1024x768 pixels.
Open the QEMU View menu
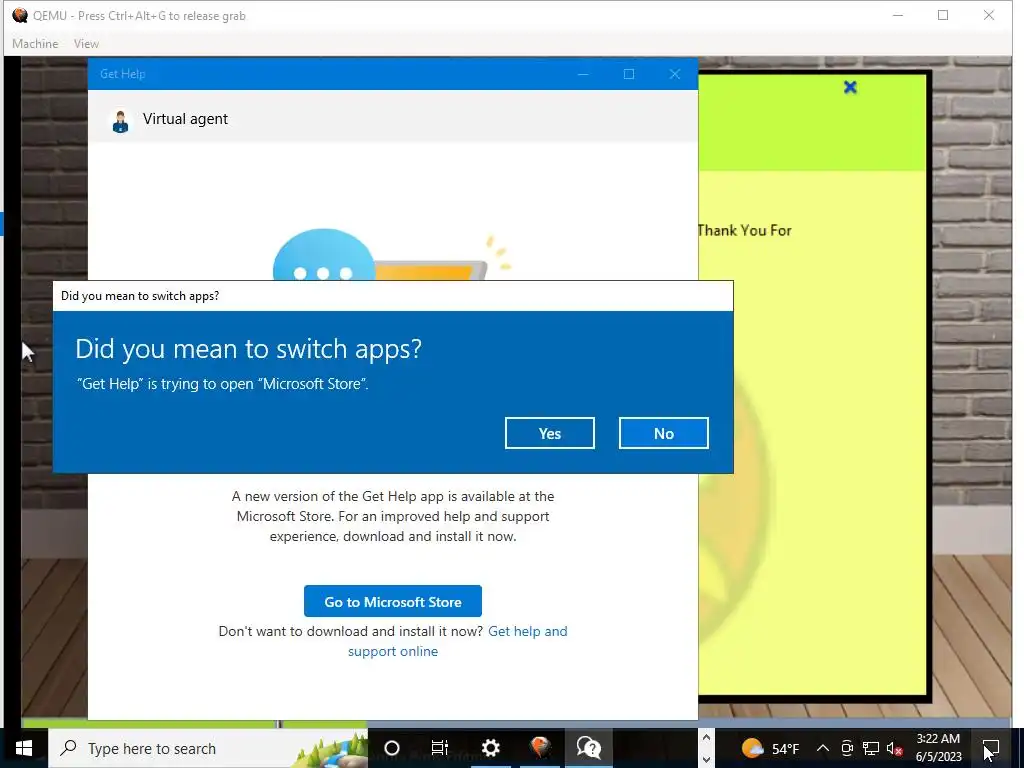pyautogui.click(x=86, y=44)
